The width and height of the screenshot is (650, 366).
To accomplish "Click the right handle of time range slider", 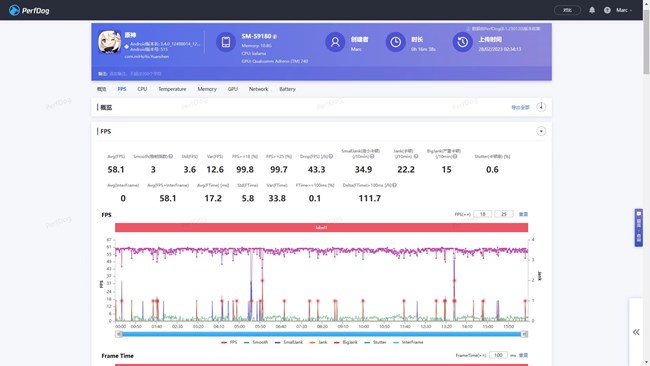I will (x=524, y=334).
